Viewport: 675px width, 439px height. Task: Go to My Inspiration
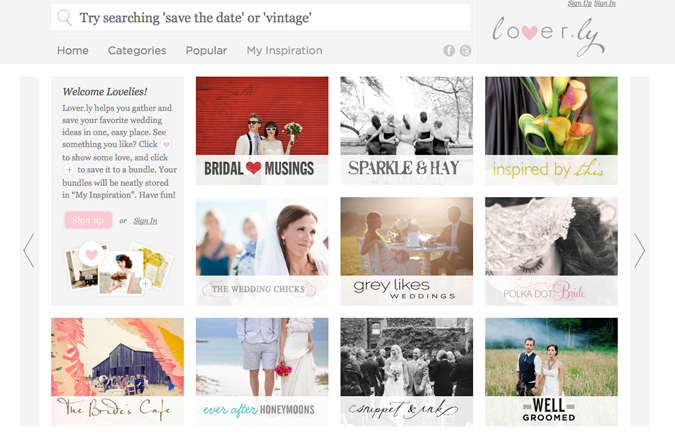(x=284, y=50)
